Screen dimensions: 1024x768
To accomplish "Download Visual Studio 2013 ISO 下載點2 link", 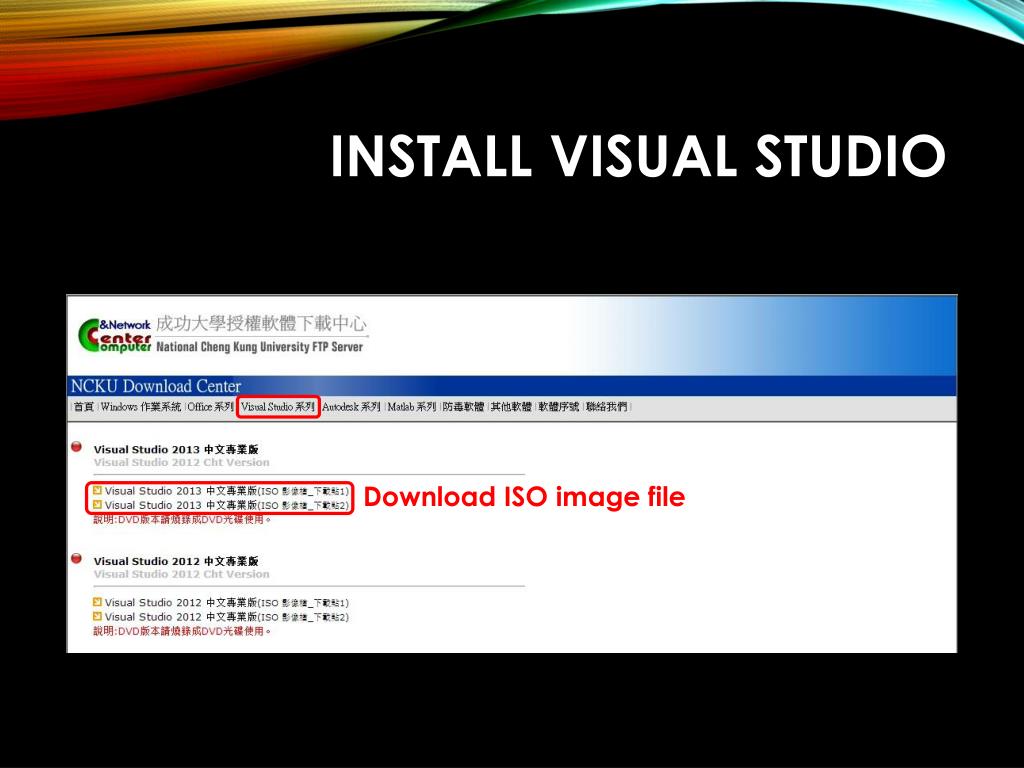I will tap(227, 505).
